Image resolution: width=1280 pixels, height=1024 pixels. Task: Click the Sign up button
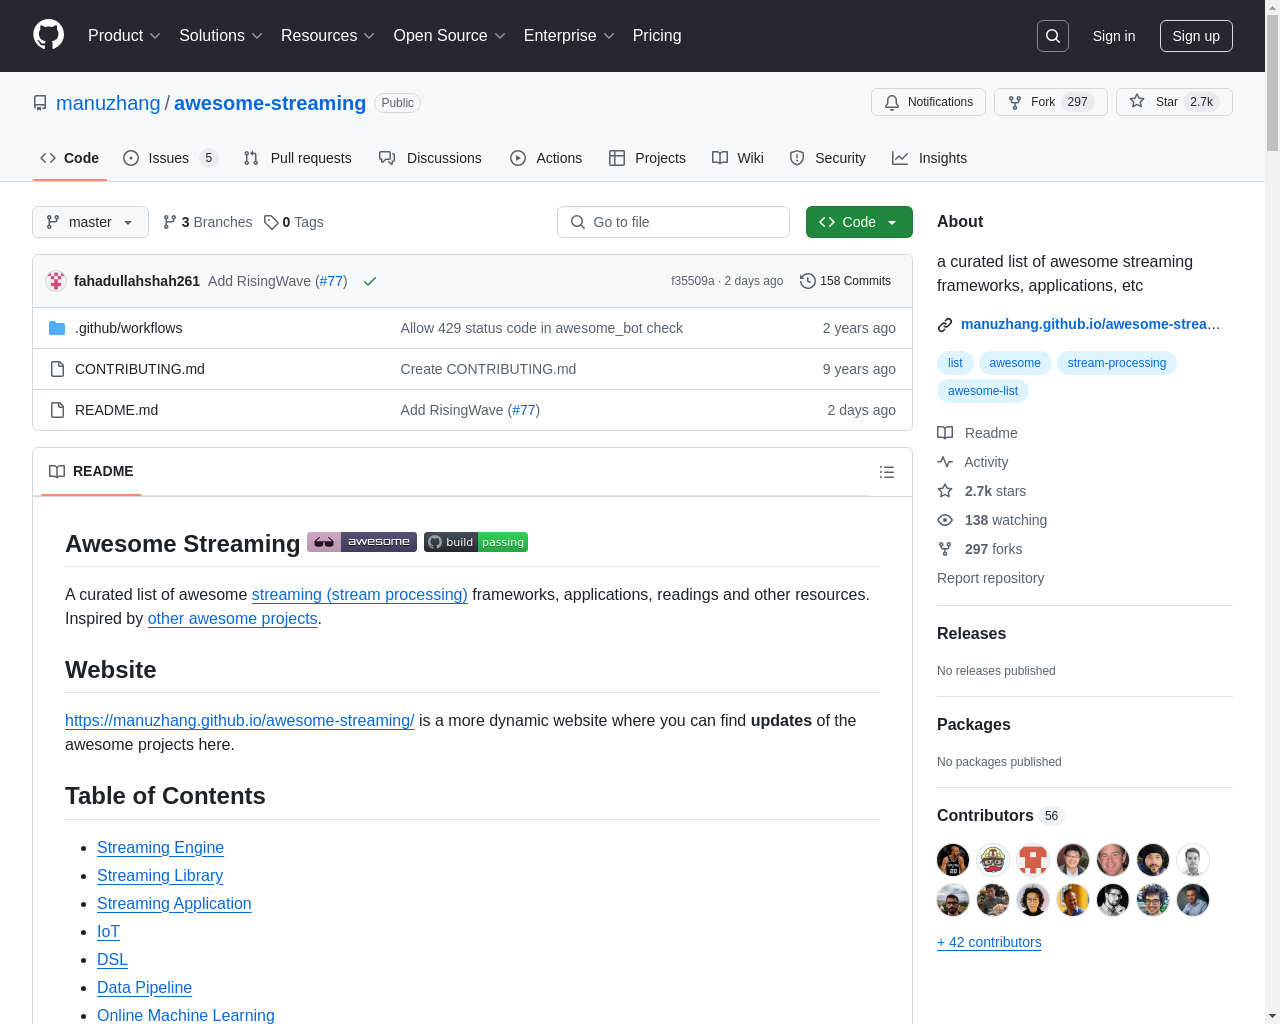tap(1196, 36)
